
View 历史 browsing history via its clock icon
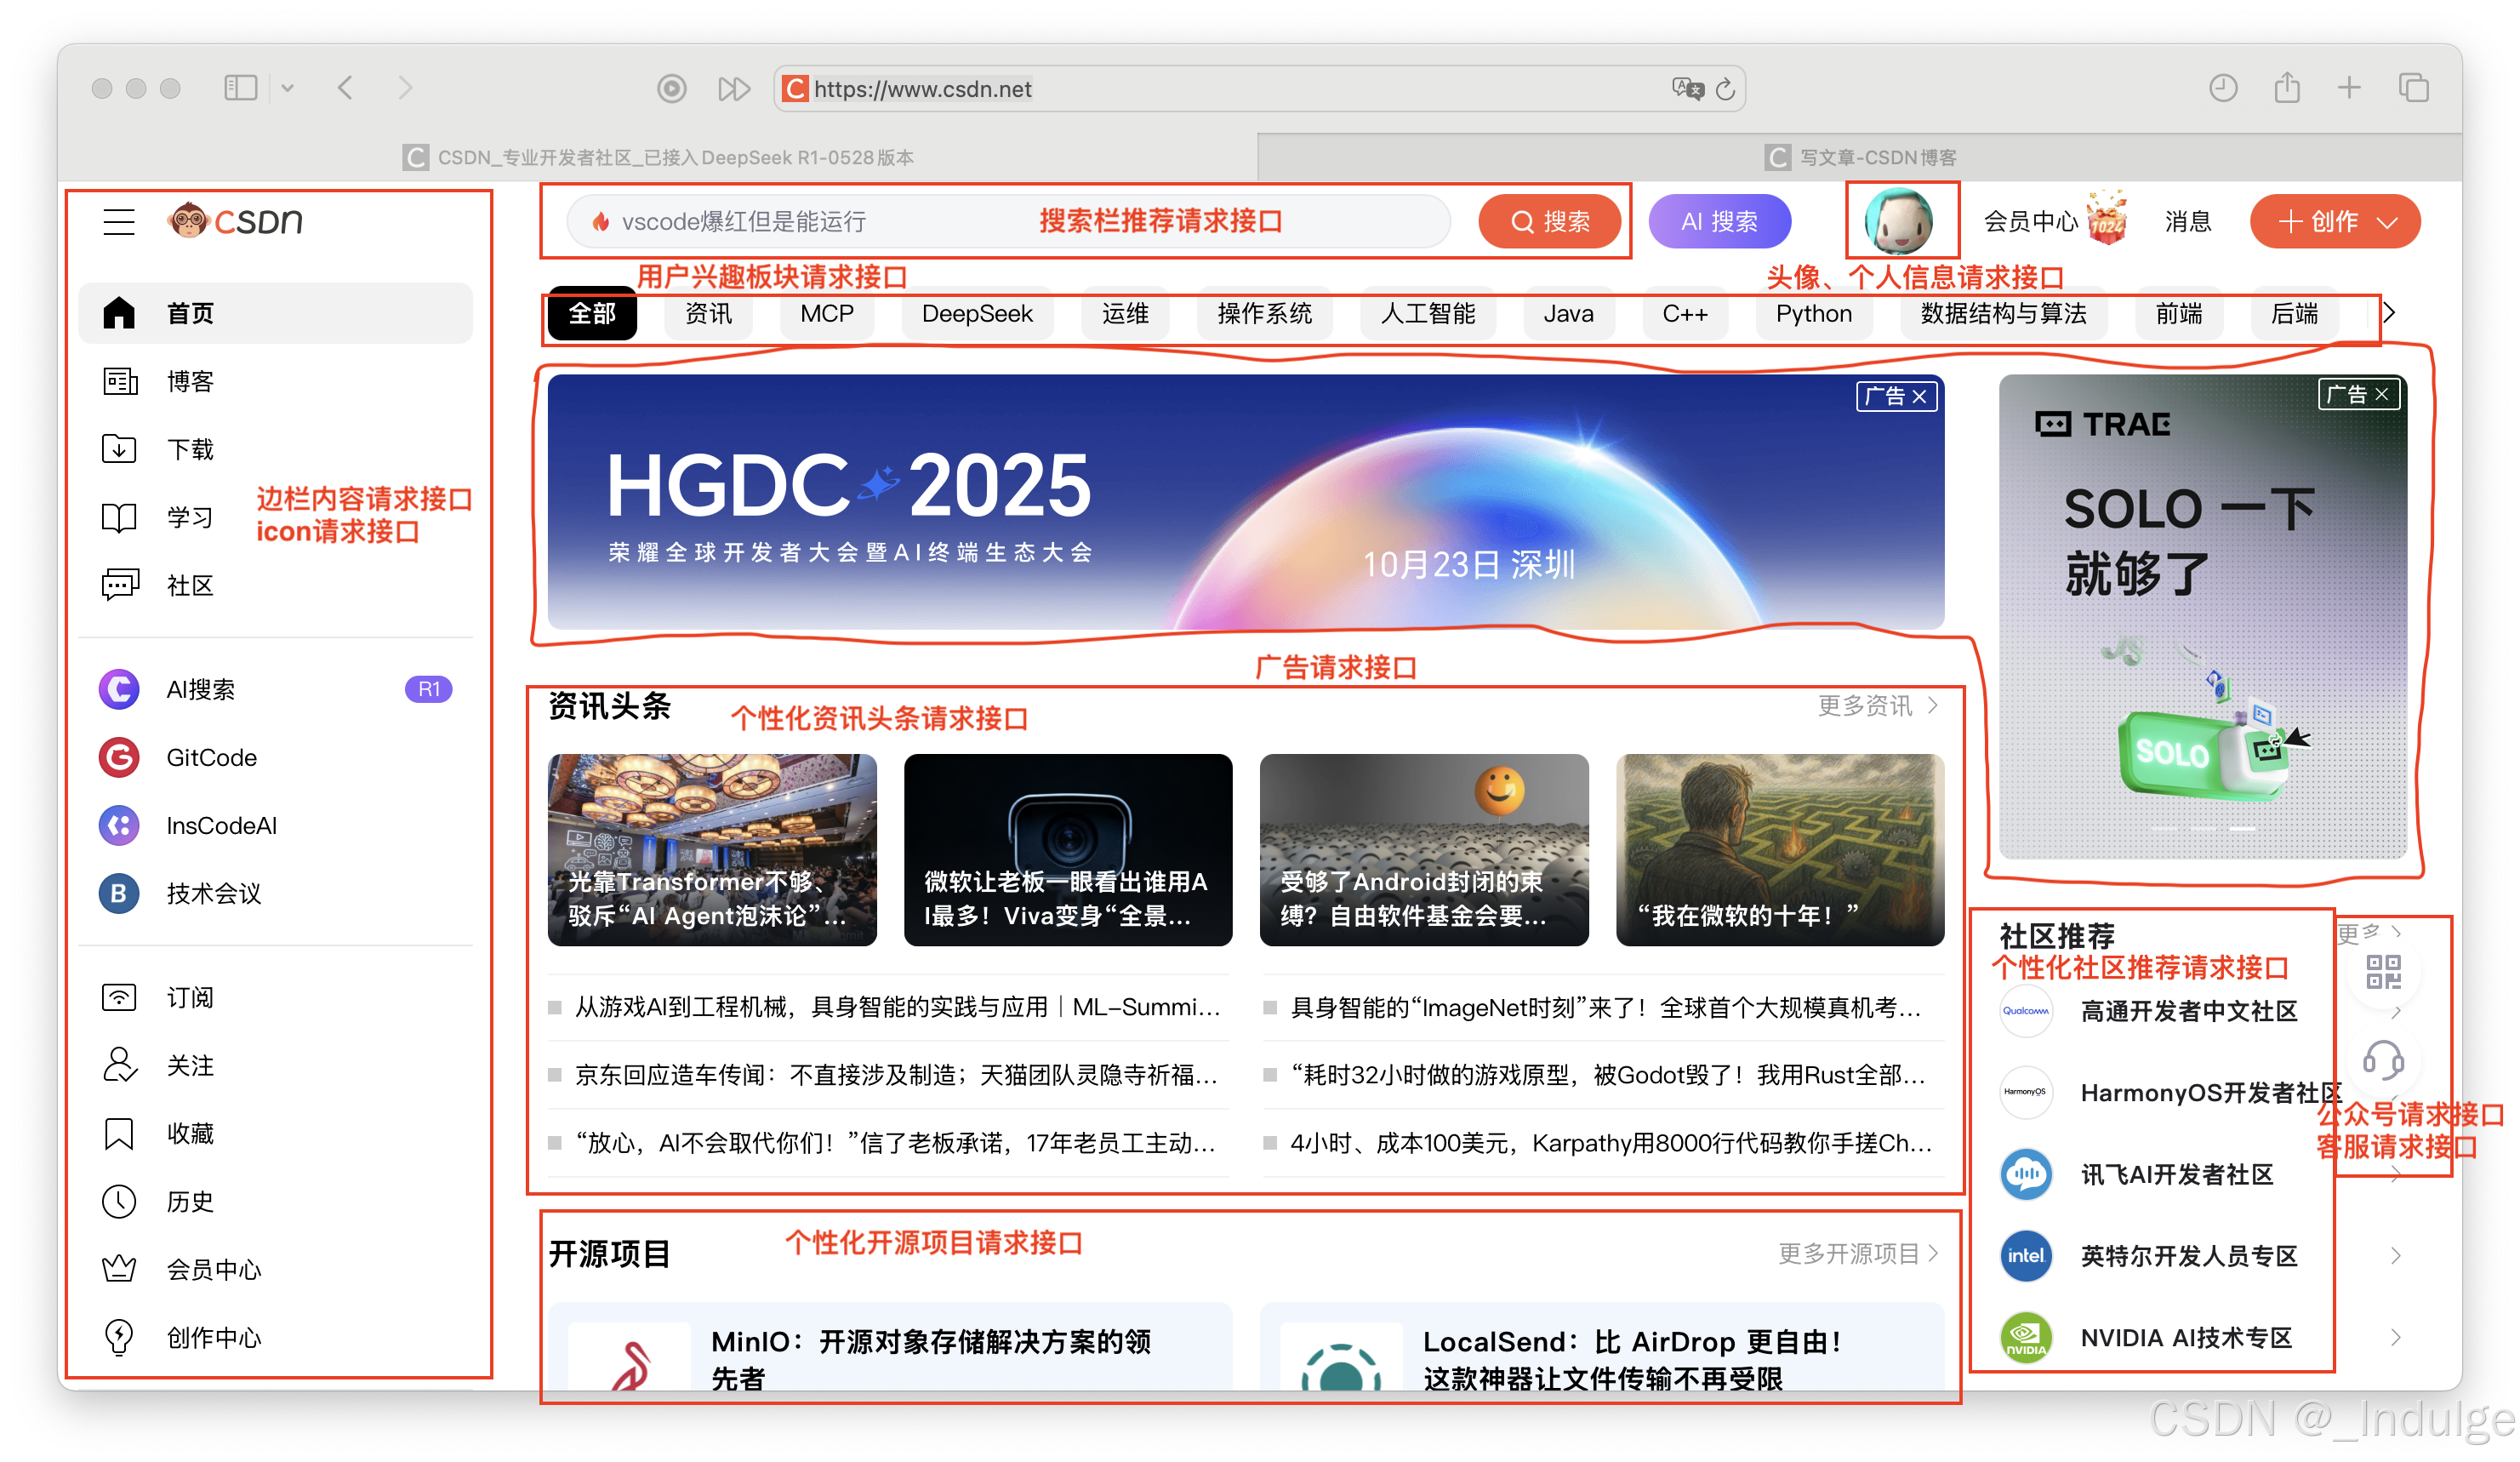tap(119, 1201)
